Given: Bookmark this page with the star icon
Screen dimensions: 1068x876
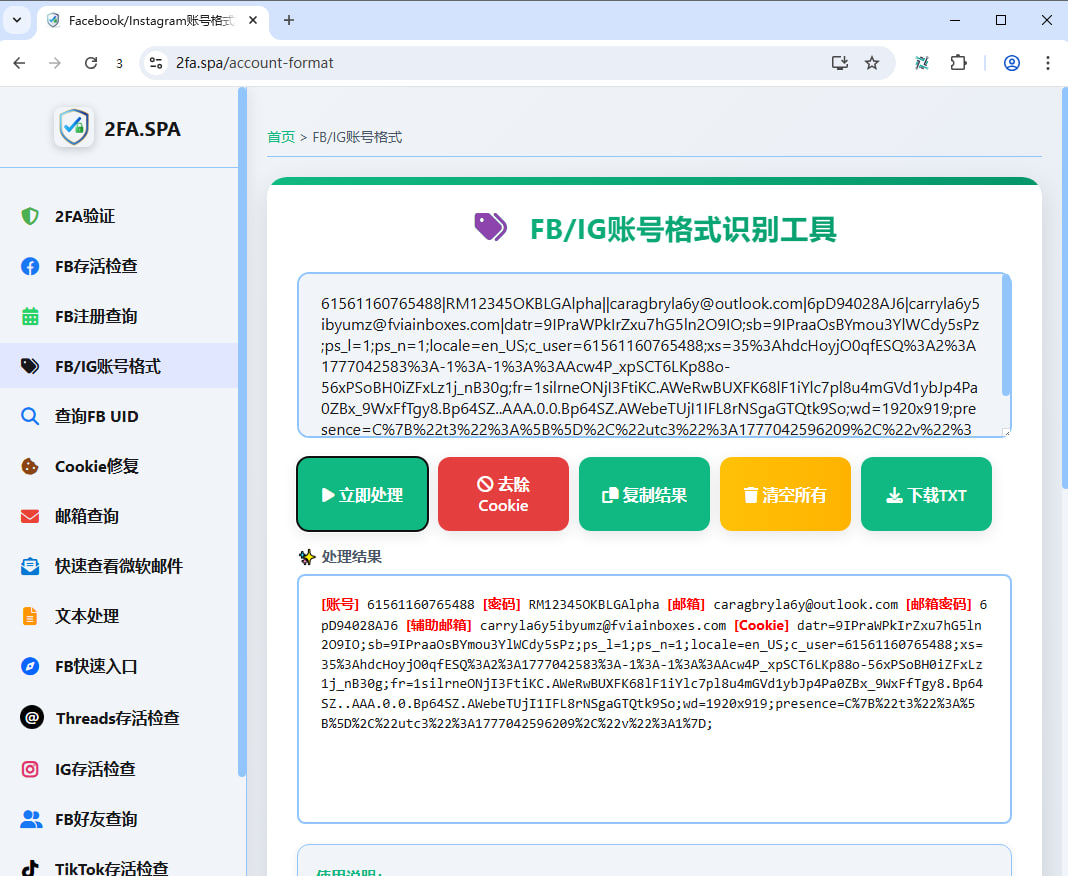Looking at the screenshot, I should [x=872, y=63].
